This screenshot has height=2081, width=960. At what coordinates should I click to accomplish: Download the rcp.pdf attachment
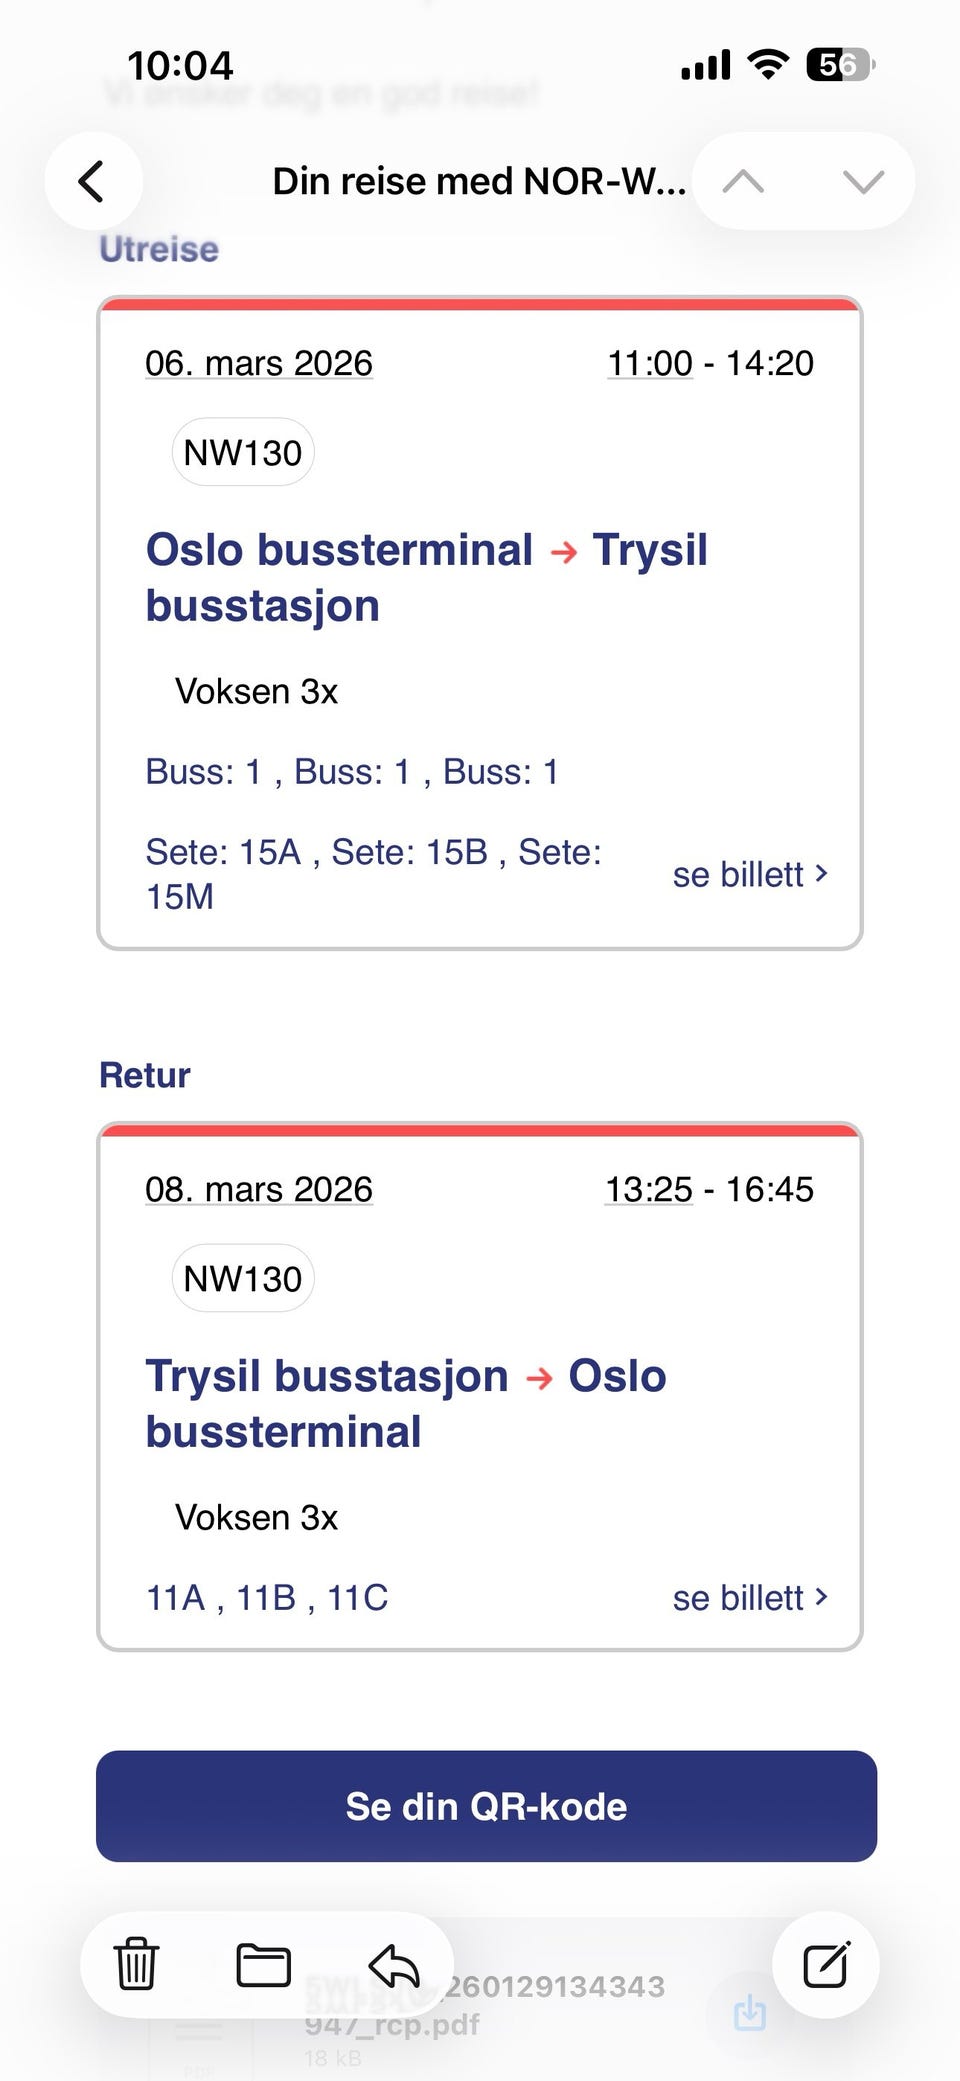coord(749,2012)
